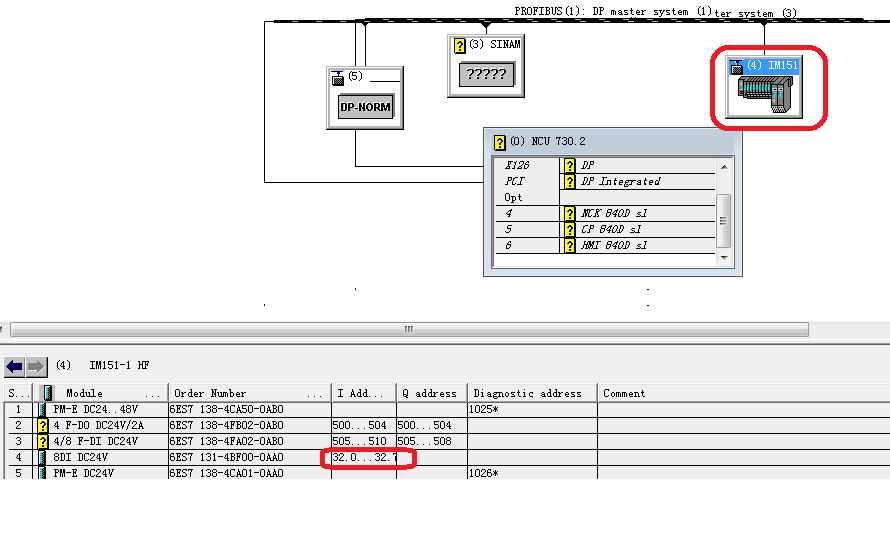The width and height of the screenshot is (890, 540).
Task: Click order number 6ES7 138-4FA02-0AB0
Action: [x=226, y=441]
